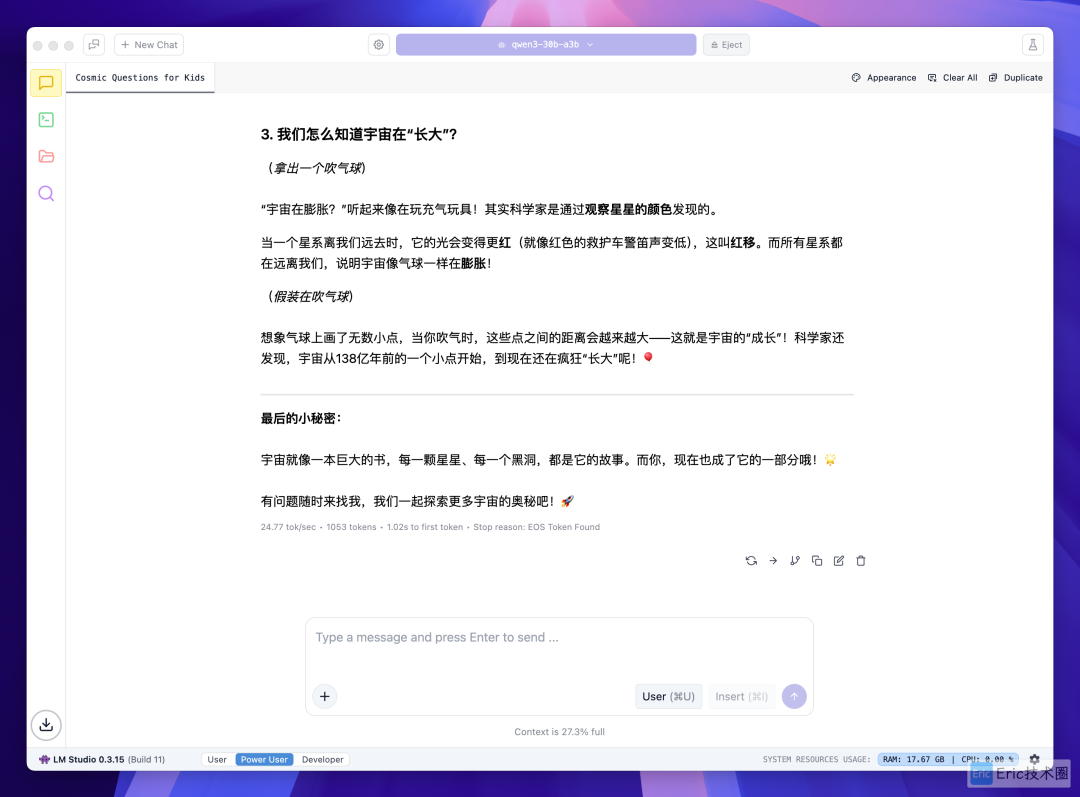Screen dimensions: 1080x797
Task: Select User mode in status bar
Action: (217, 759)
